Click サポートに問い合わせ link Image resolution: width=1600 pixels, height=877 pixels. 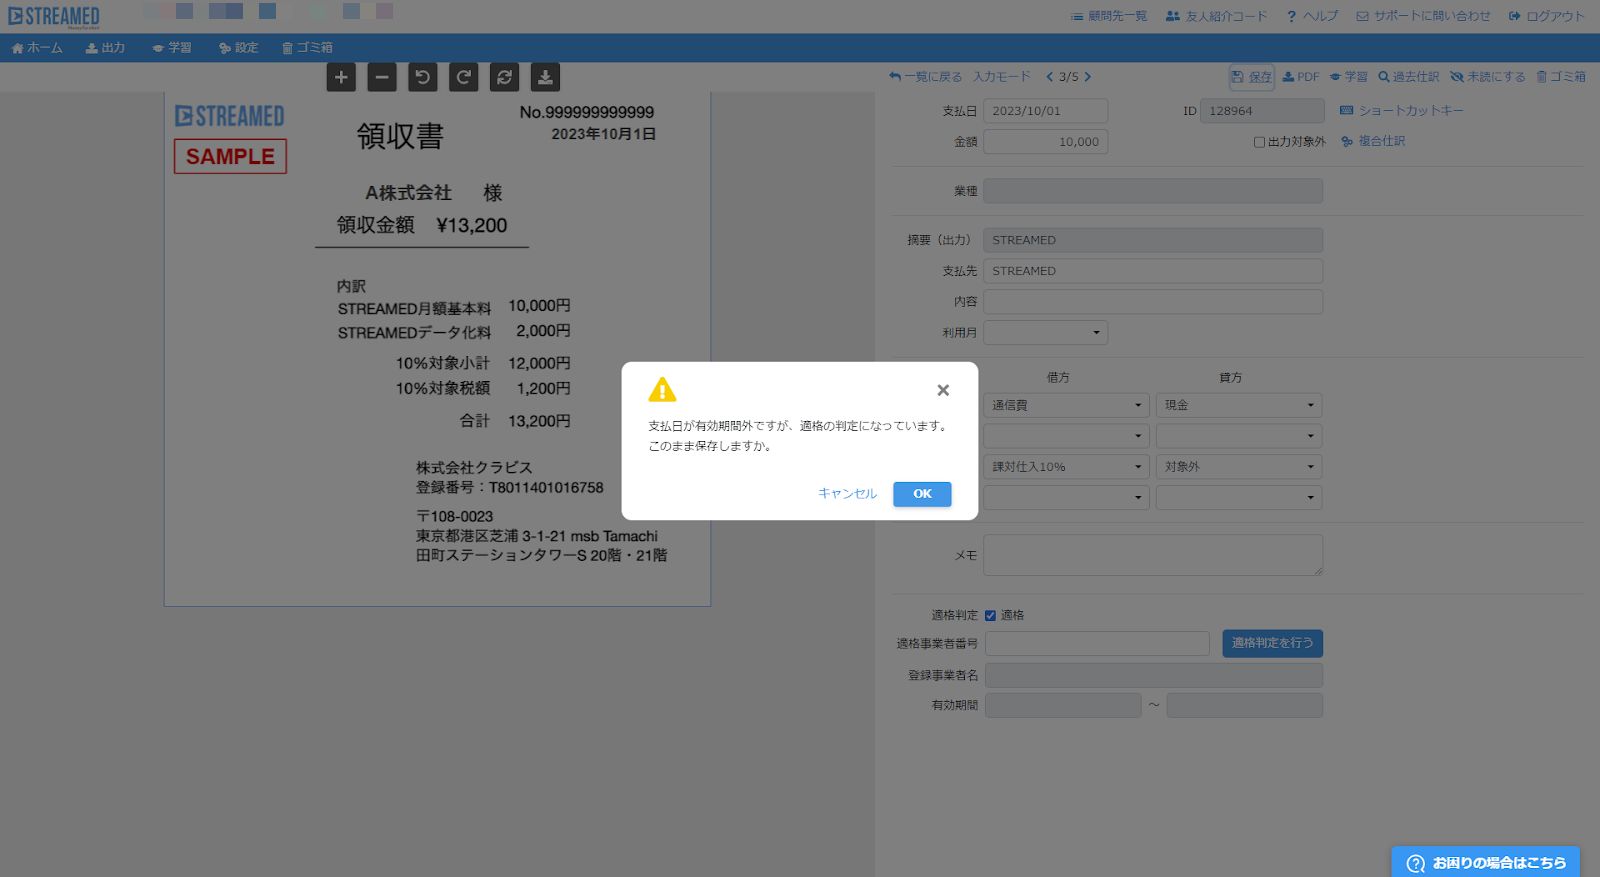[x=1423, y=16]
